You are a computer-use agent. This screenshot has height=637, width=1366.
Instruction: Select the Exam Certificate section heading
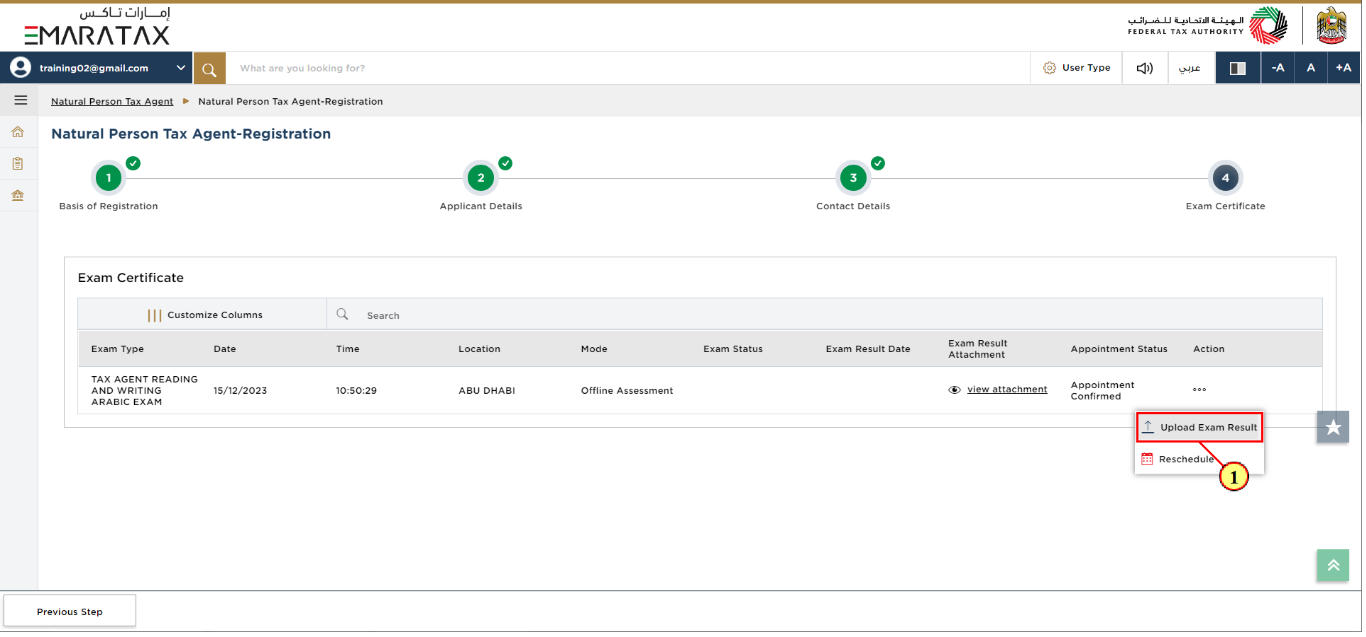click(x=131, y=278)
